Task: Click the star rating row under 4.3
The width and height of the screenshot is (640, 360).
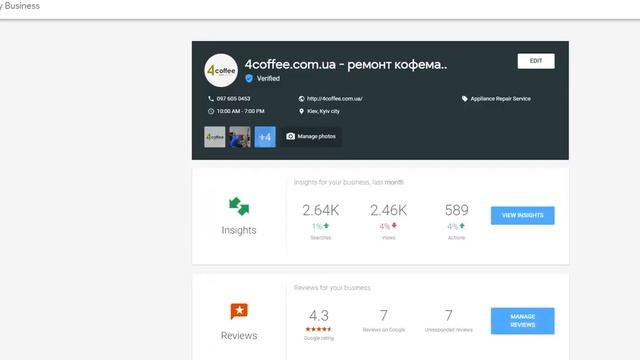Action: click(319, 329)
